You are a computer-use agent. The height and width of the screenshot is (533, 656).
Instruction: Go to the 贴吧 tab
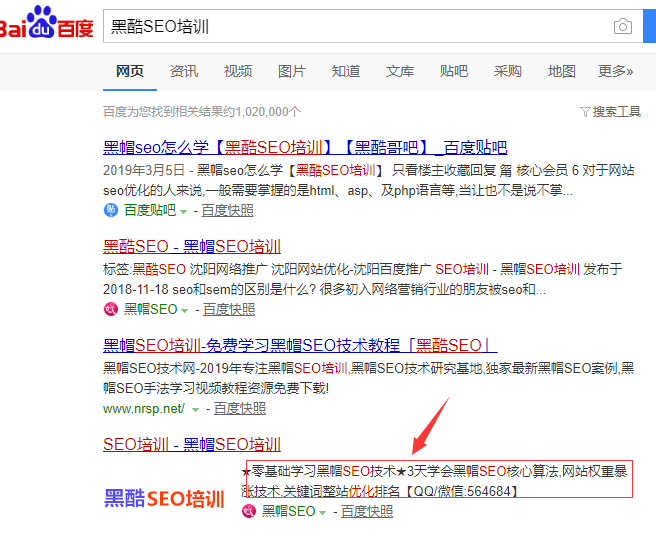tap(454, 71)
